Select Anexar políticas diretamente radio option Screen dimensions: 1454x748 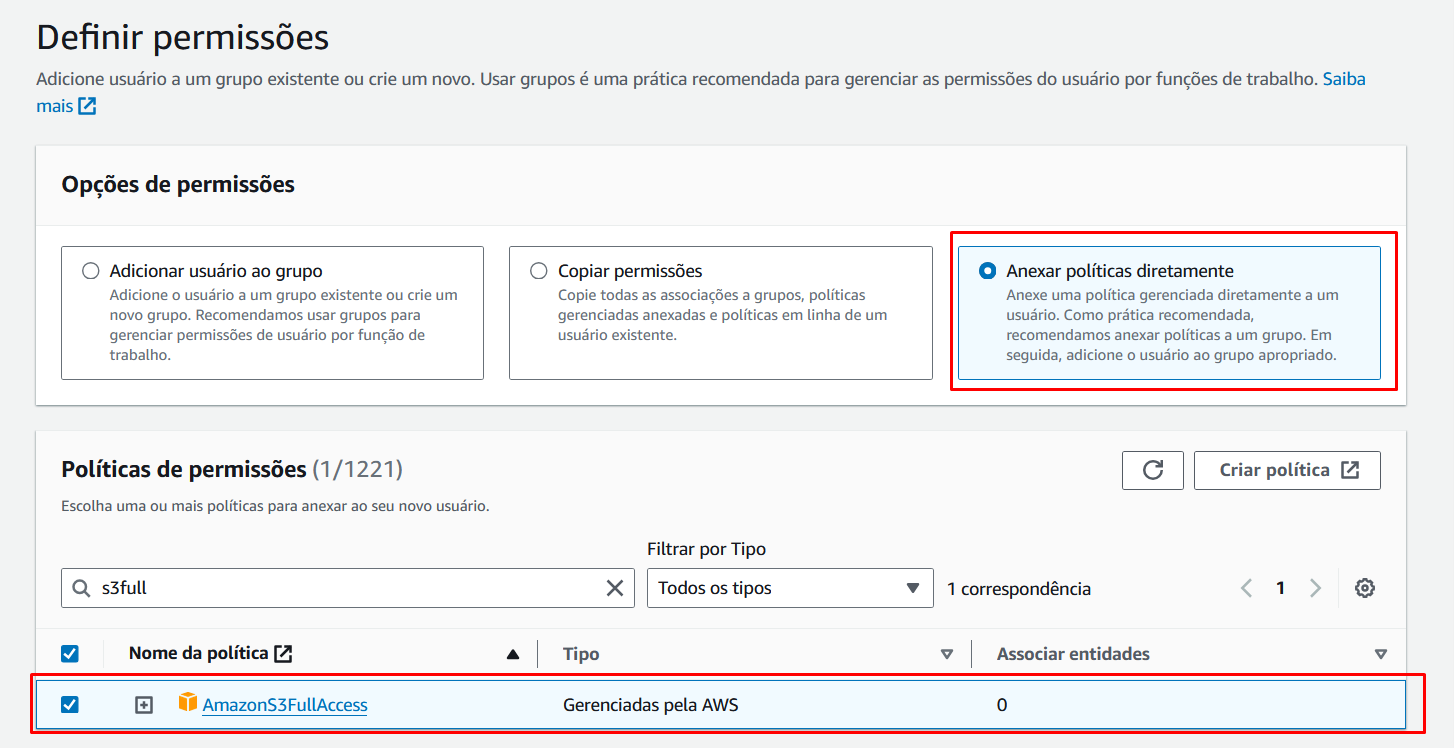(x=988, y=271)
